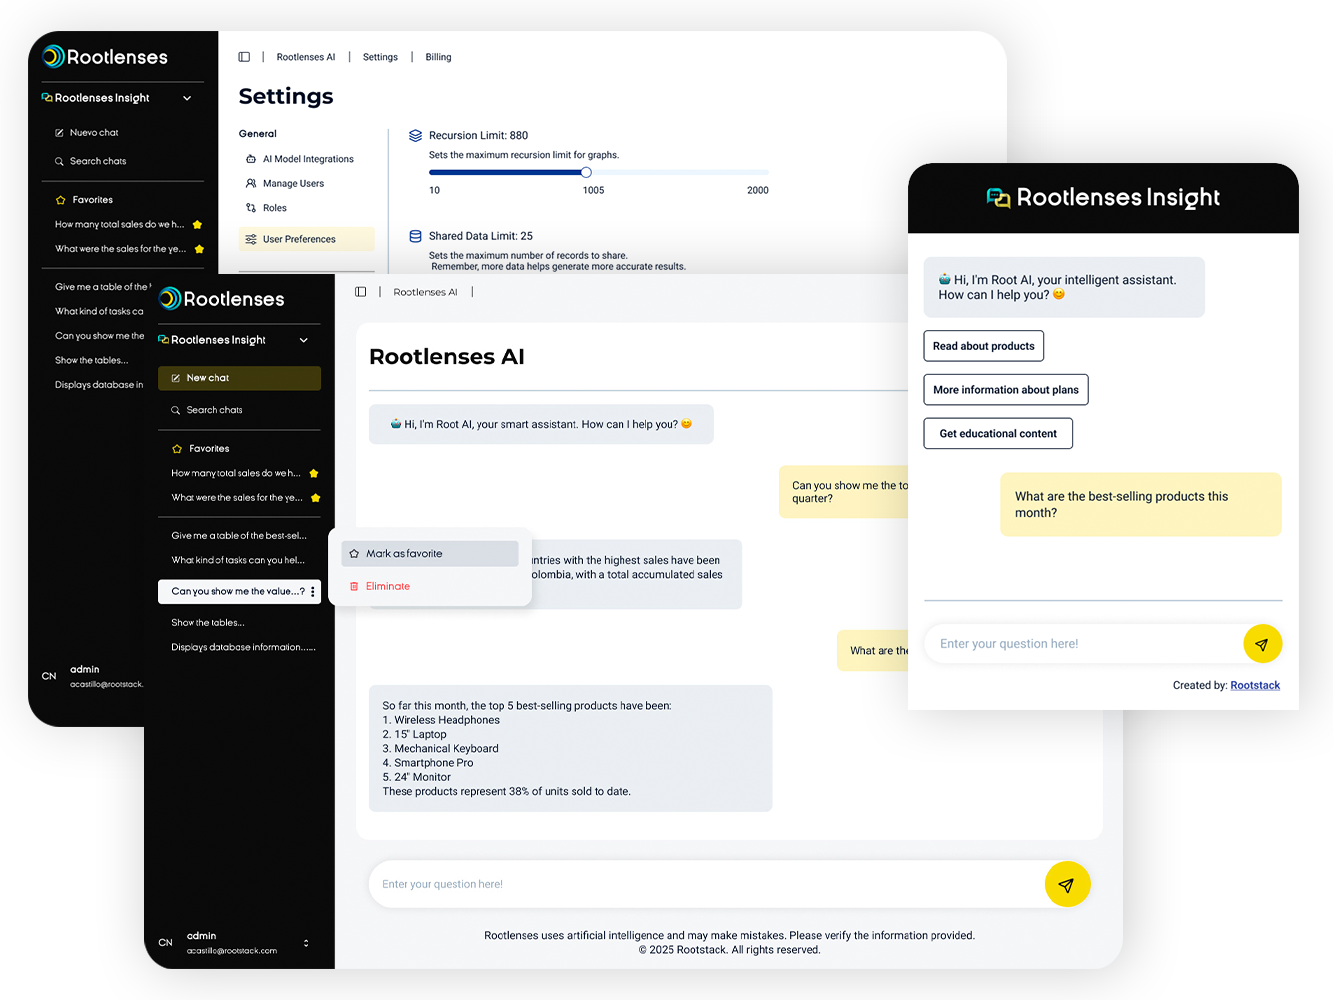
Task: Click the Manage Users icon in Settings sidebar
Action: pos(250,183)
